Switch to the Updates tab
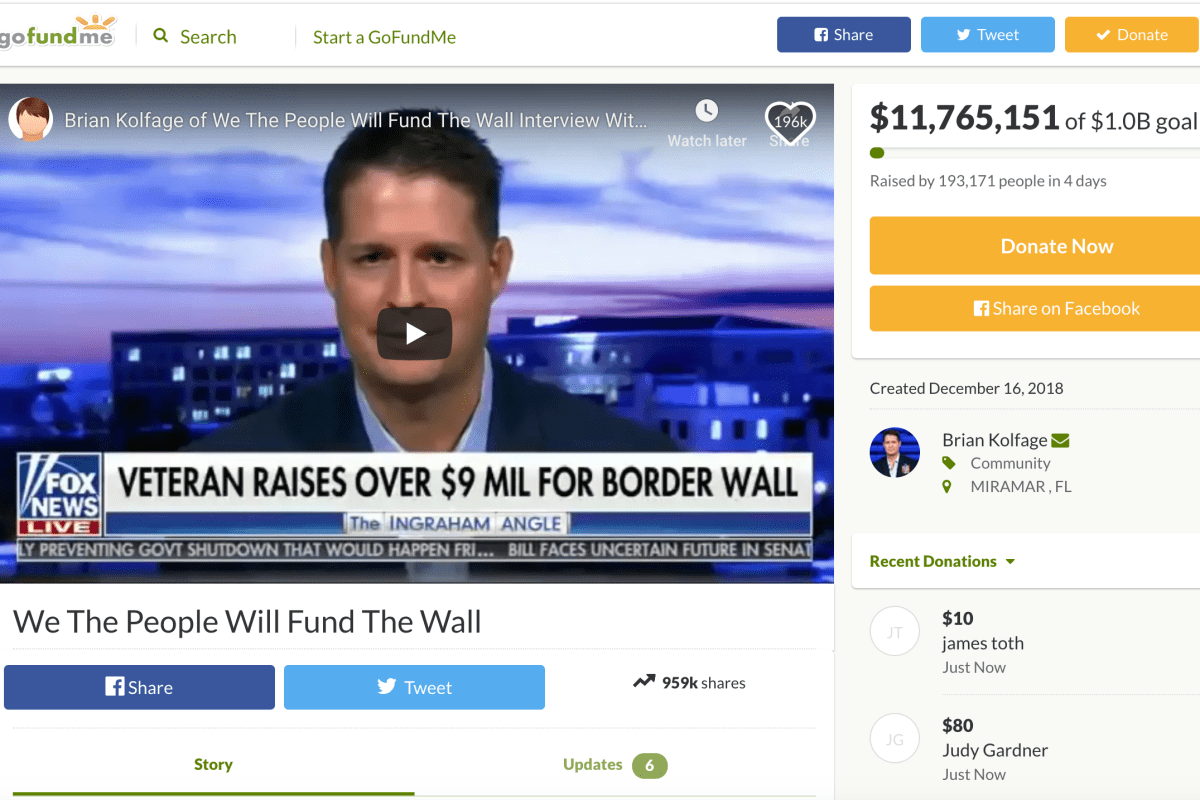Screen dimensions: 1200x800 [x=615, y=765]
